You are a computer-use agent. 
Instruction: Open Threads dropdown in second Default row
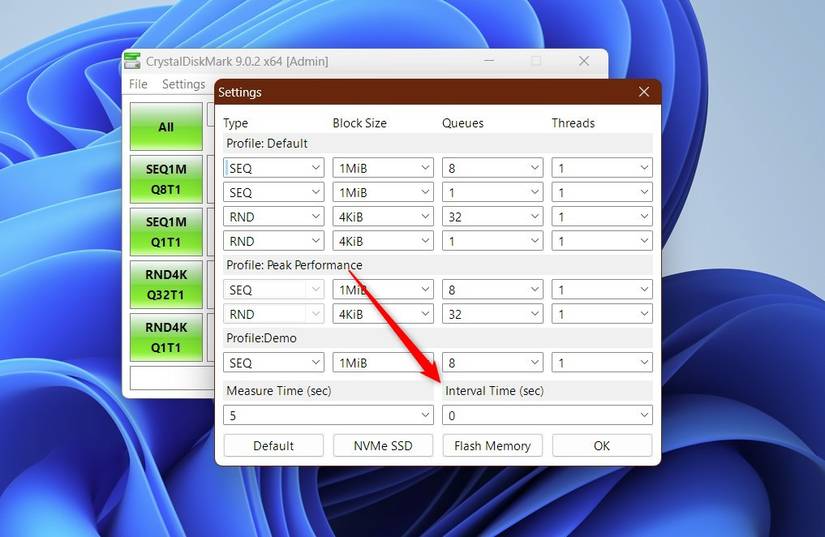click(x=602, y=192)
